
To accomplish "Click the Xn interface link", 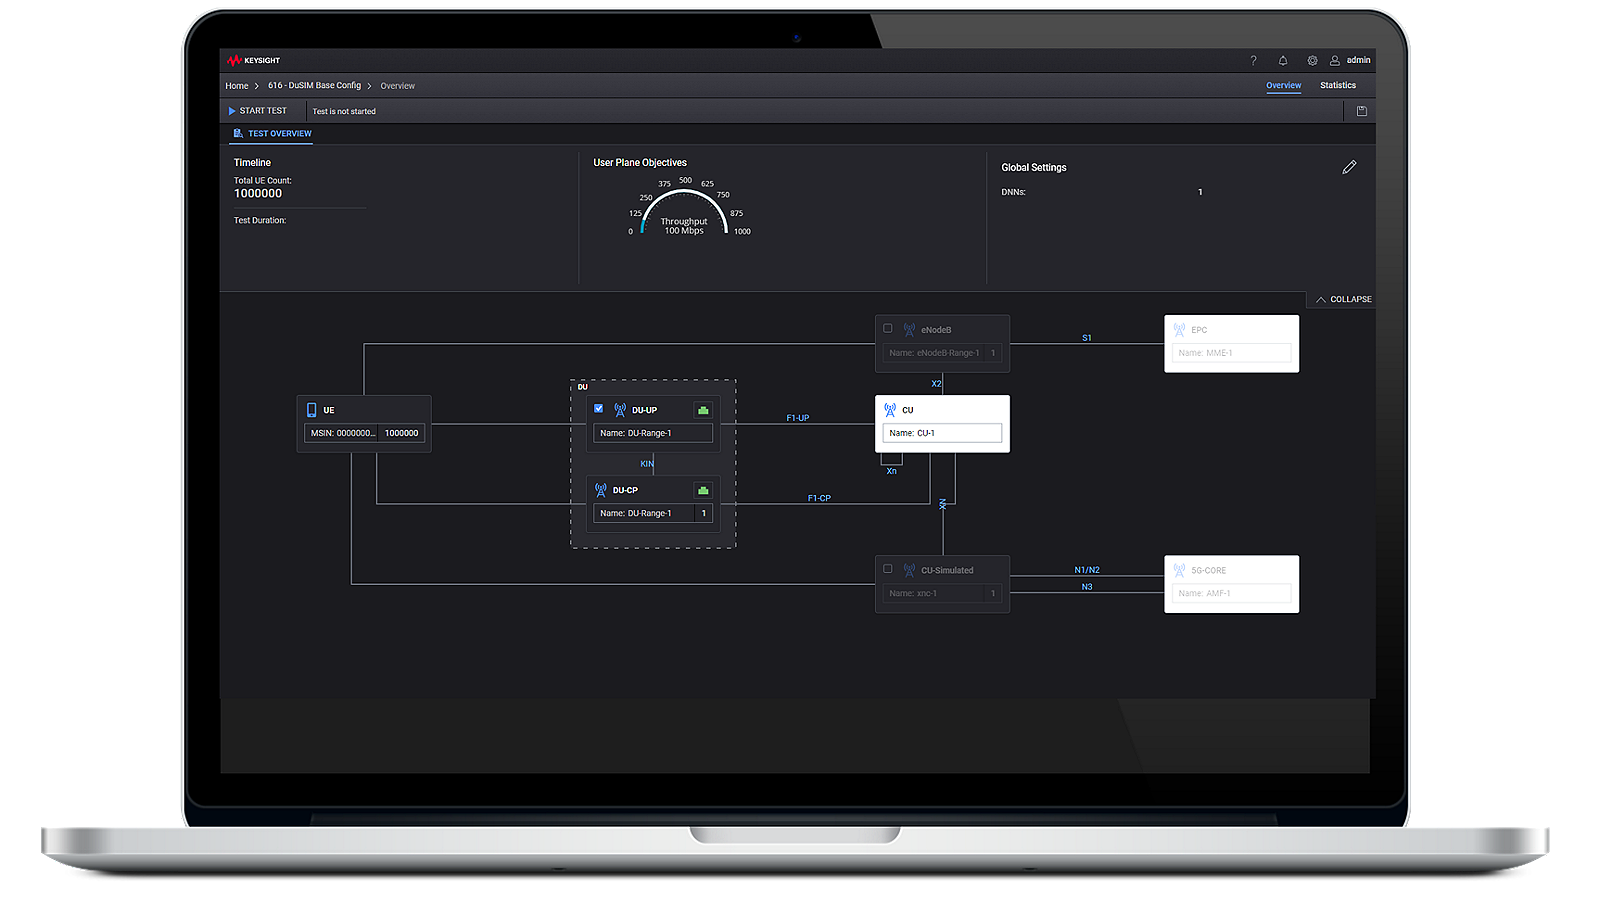I will (x=891, y=471).
